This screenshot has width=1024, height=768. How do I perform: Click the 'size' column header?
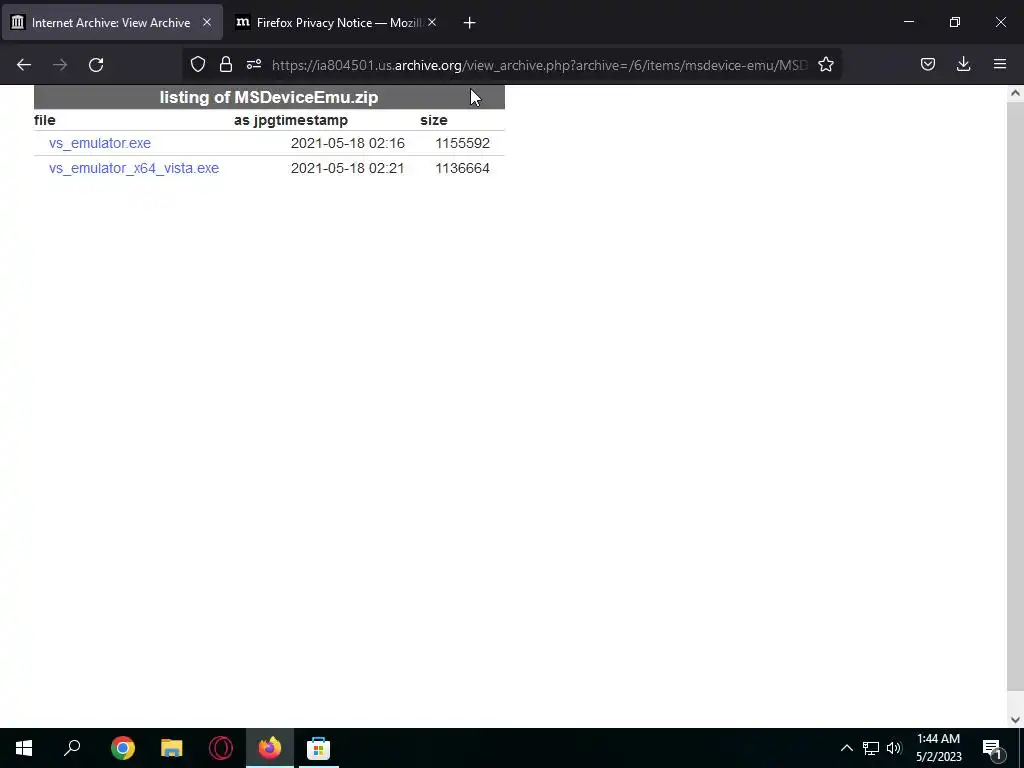[434, 120]
